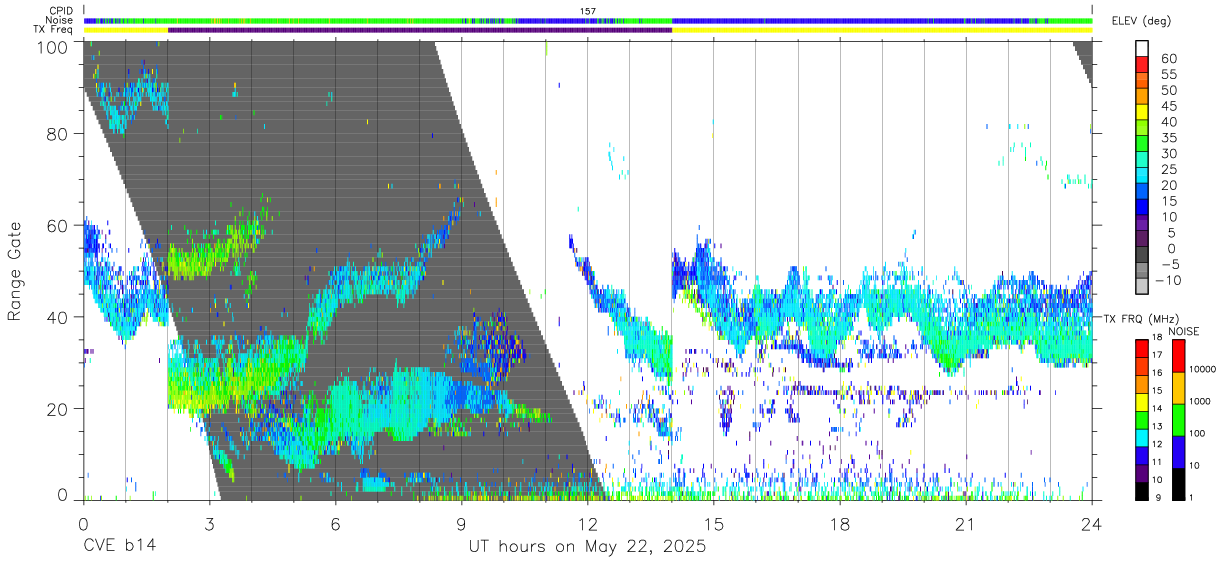Click the CVE b14 radar label

click(119, 547)
